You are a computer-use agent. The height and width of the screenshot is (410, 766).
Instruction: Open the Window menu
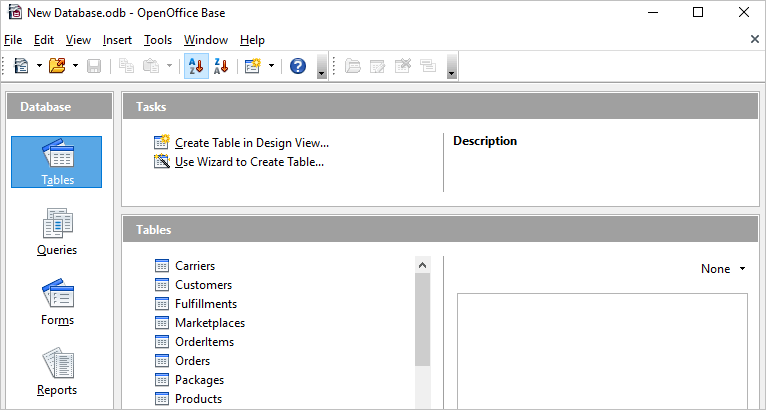pos(206,40)
